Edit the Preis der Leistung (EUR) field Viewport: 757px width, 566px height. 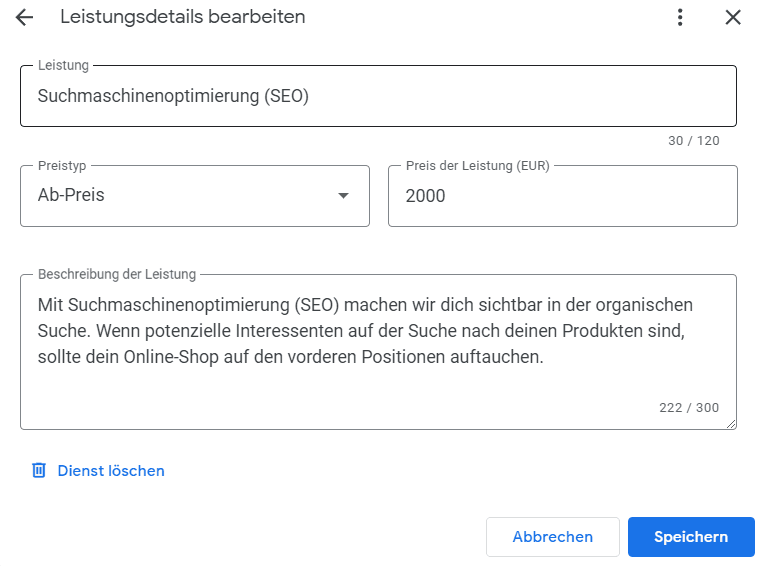[562, 196]
